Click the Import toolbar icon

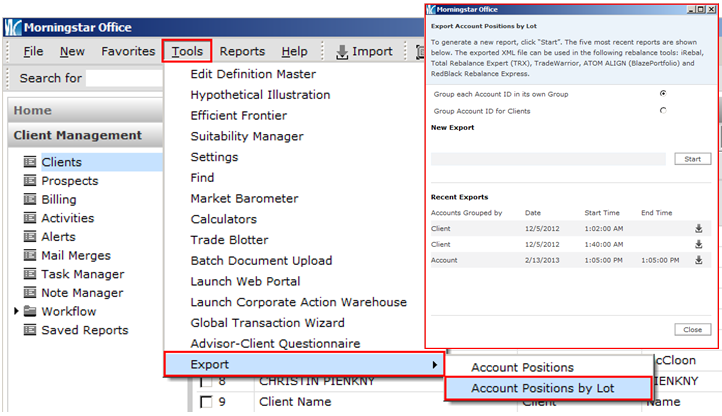[x=342, y=52]
